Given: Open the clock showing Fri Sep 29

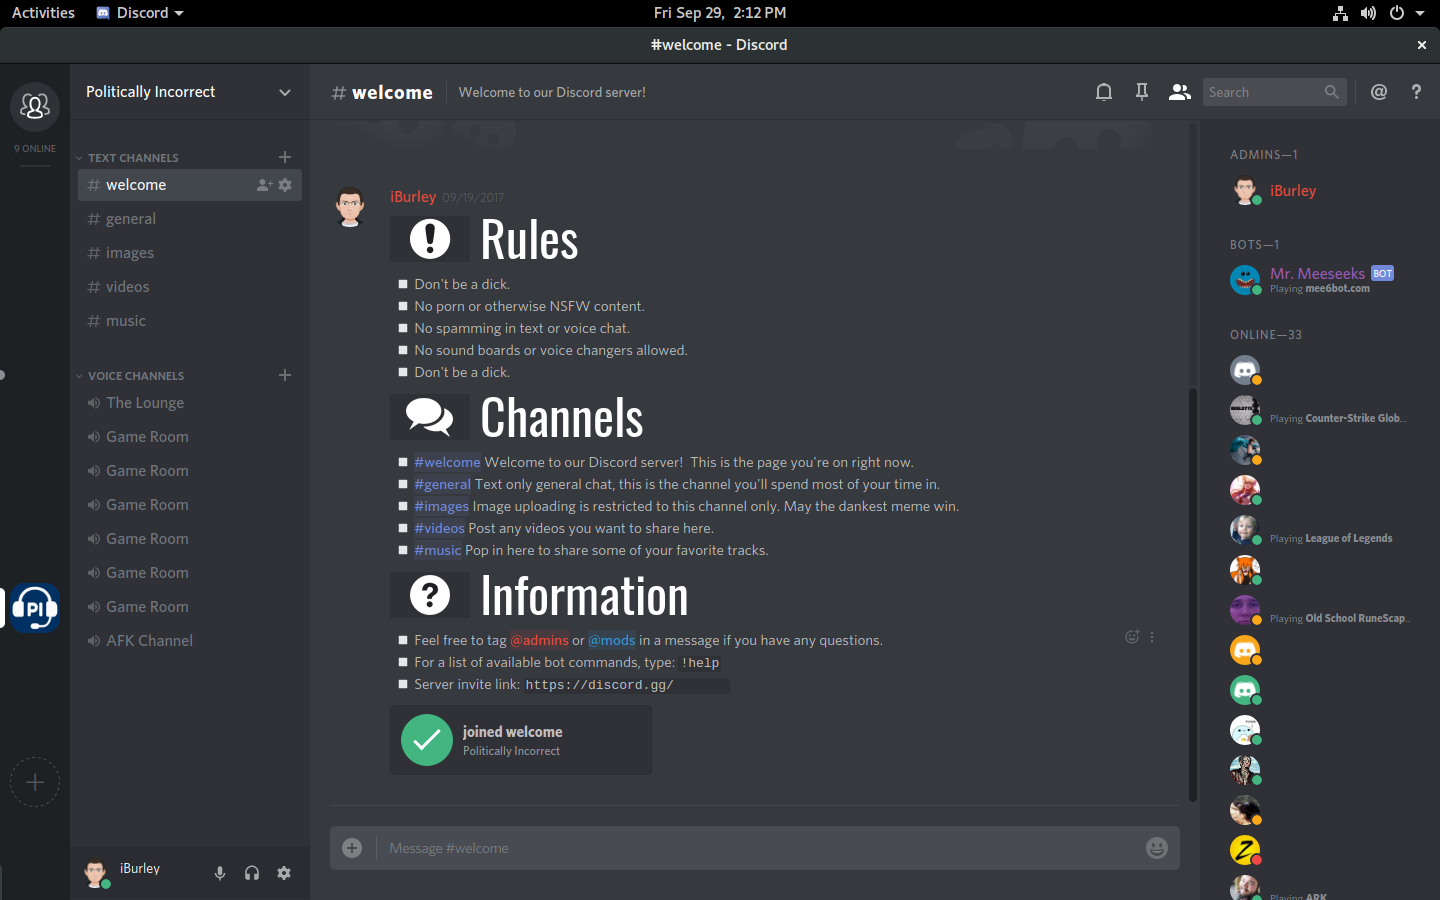Looking at the screenshot, I should pos(720,13).
